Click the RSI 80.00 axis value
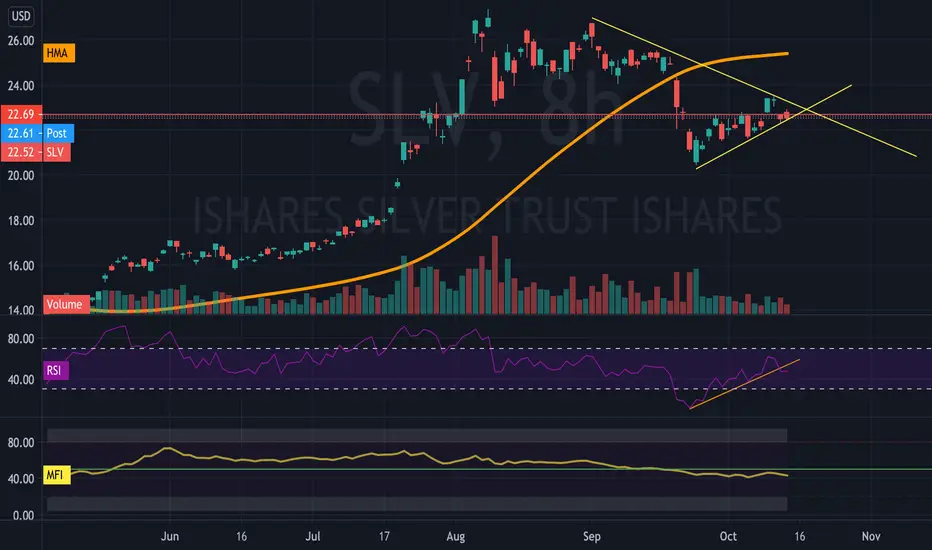932x550 pixels. [21, 339]
